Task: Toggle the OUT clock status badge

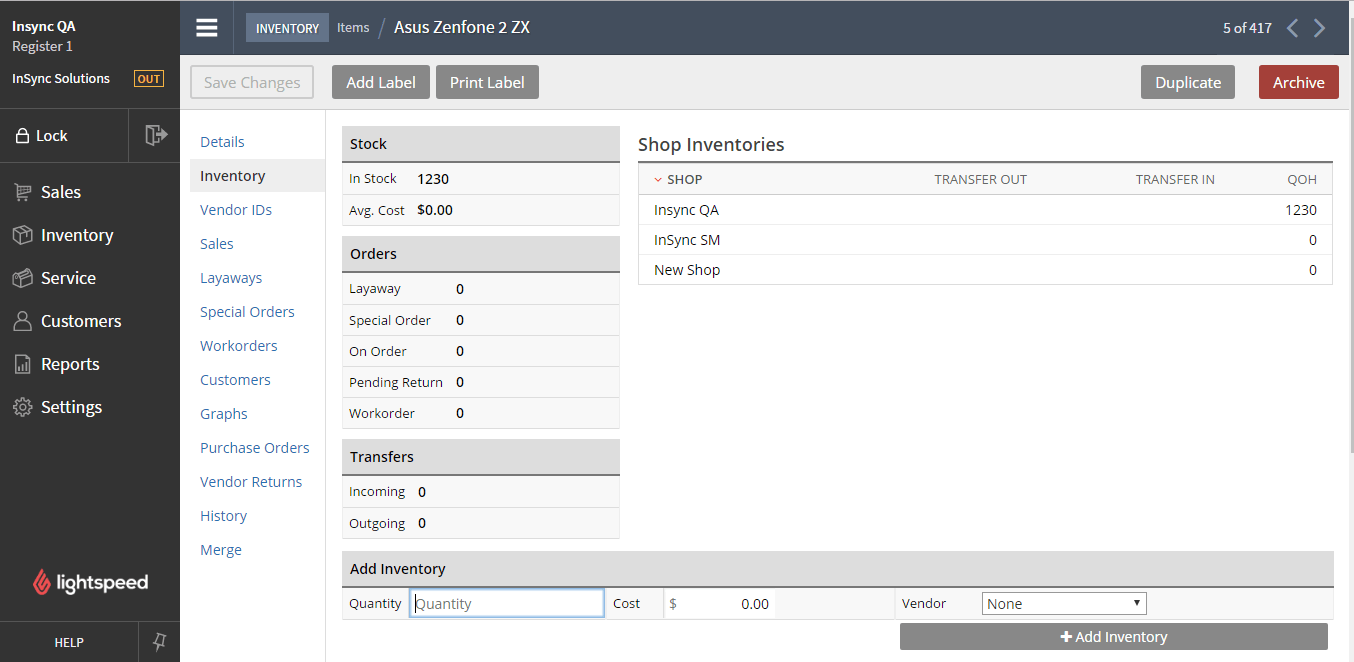Action: [x=149, y=79]
